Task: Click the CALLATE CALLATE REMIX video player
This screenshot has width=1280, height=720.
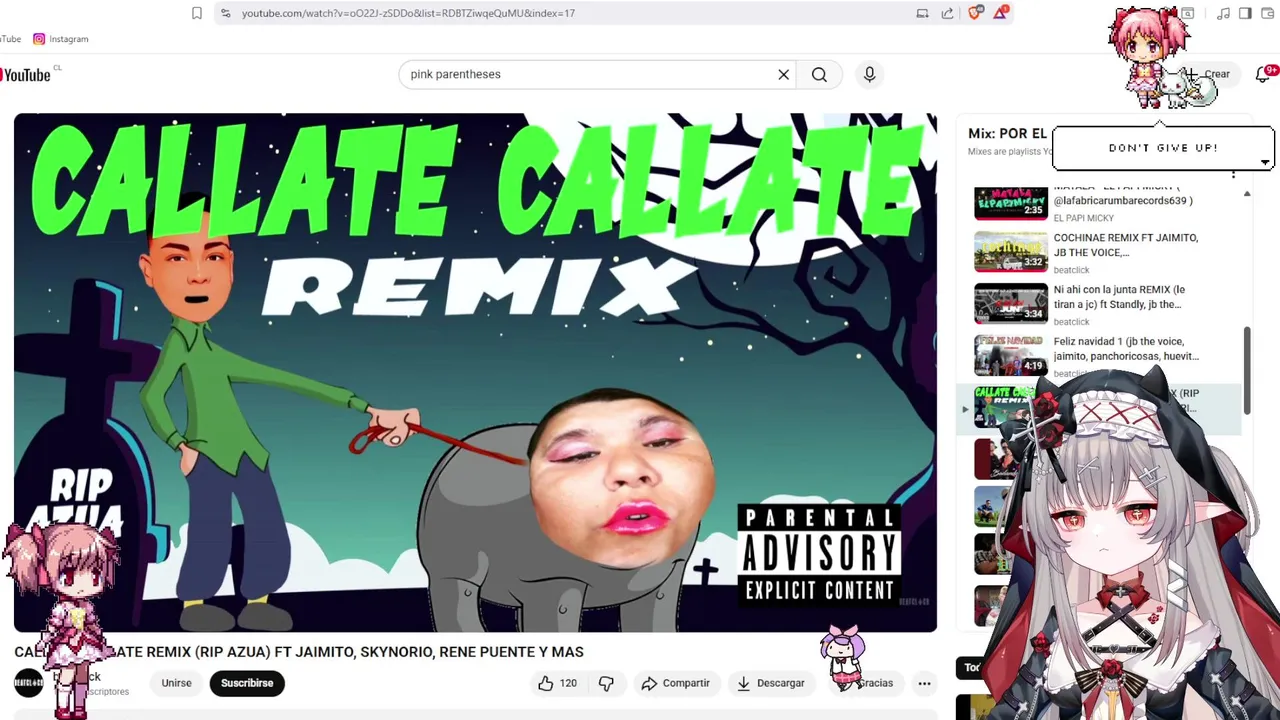Action: (x=475, y=372)
